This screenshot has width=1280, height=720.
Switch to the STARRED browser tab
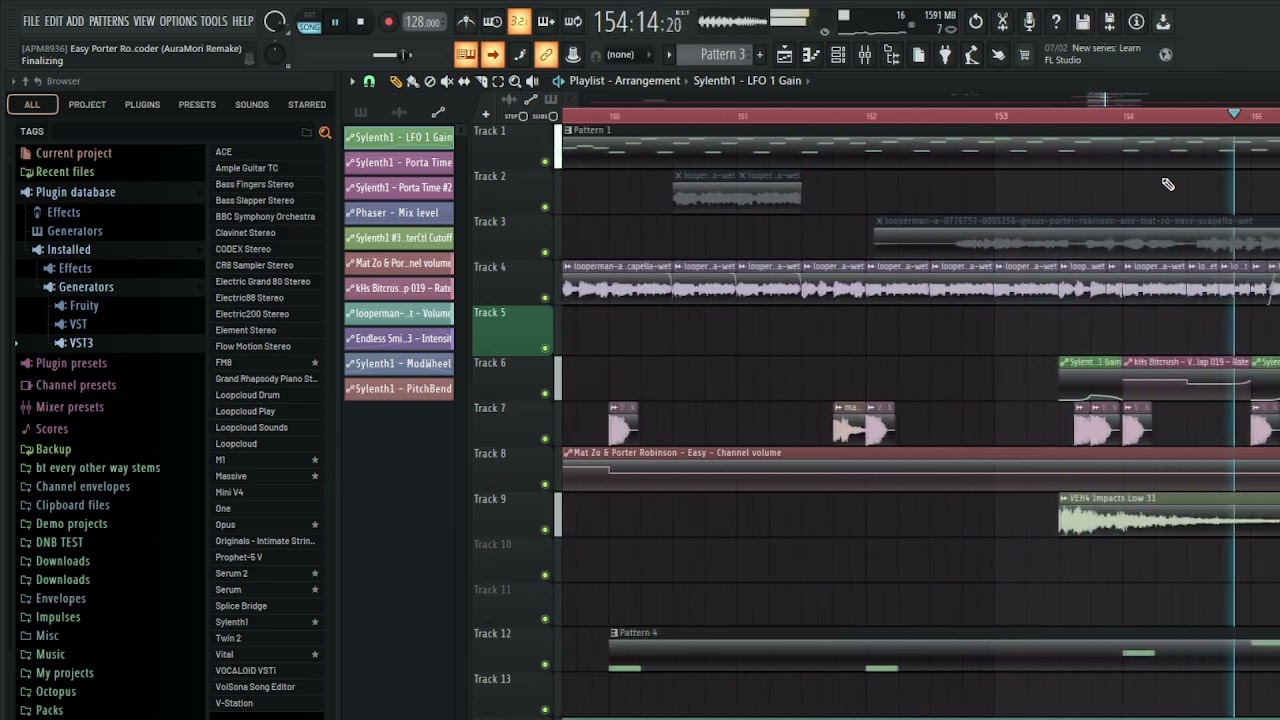click(307, 104)
